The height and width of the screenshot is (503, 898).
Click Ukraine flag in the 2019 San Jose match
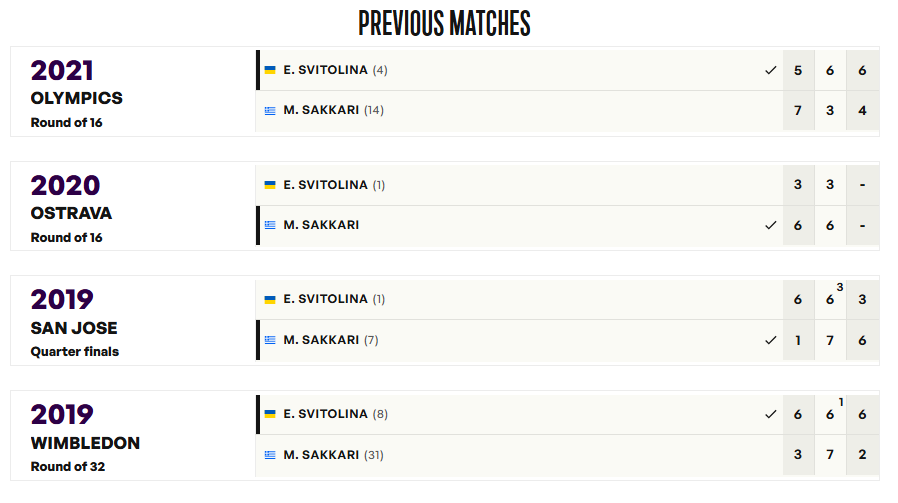pos(270,299)
